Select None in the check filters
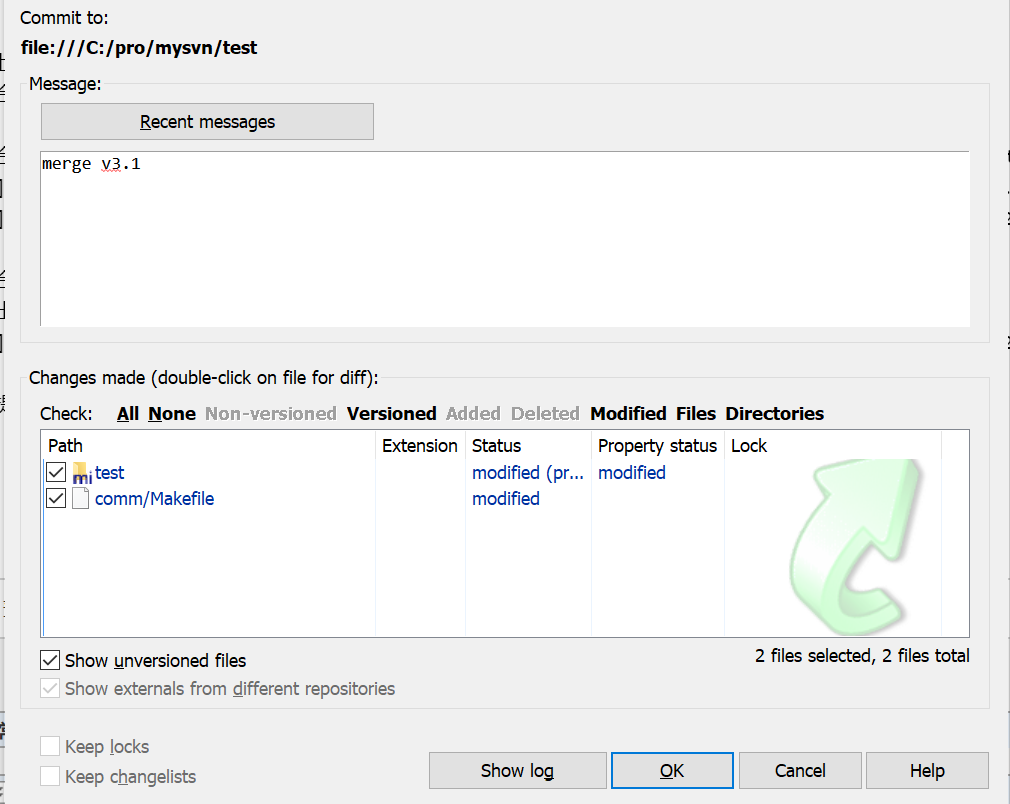Viewport: 1010px width, 804px height. (172, 414)
